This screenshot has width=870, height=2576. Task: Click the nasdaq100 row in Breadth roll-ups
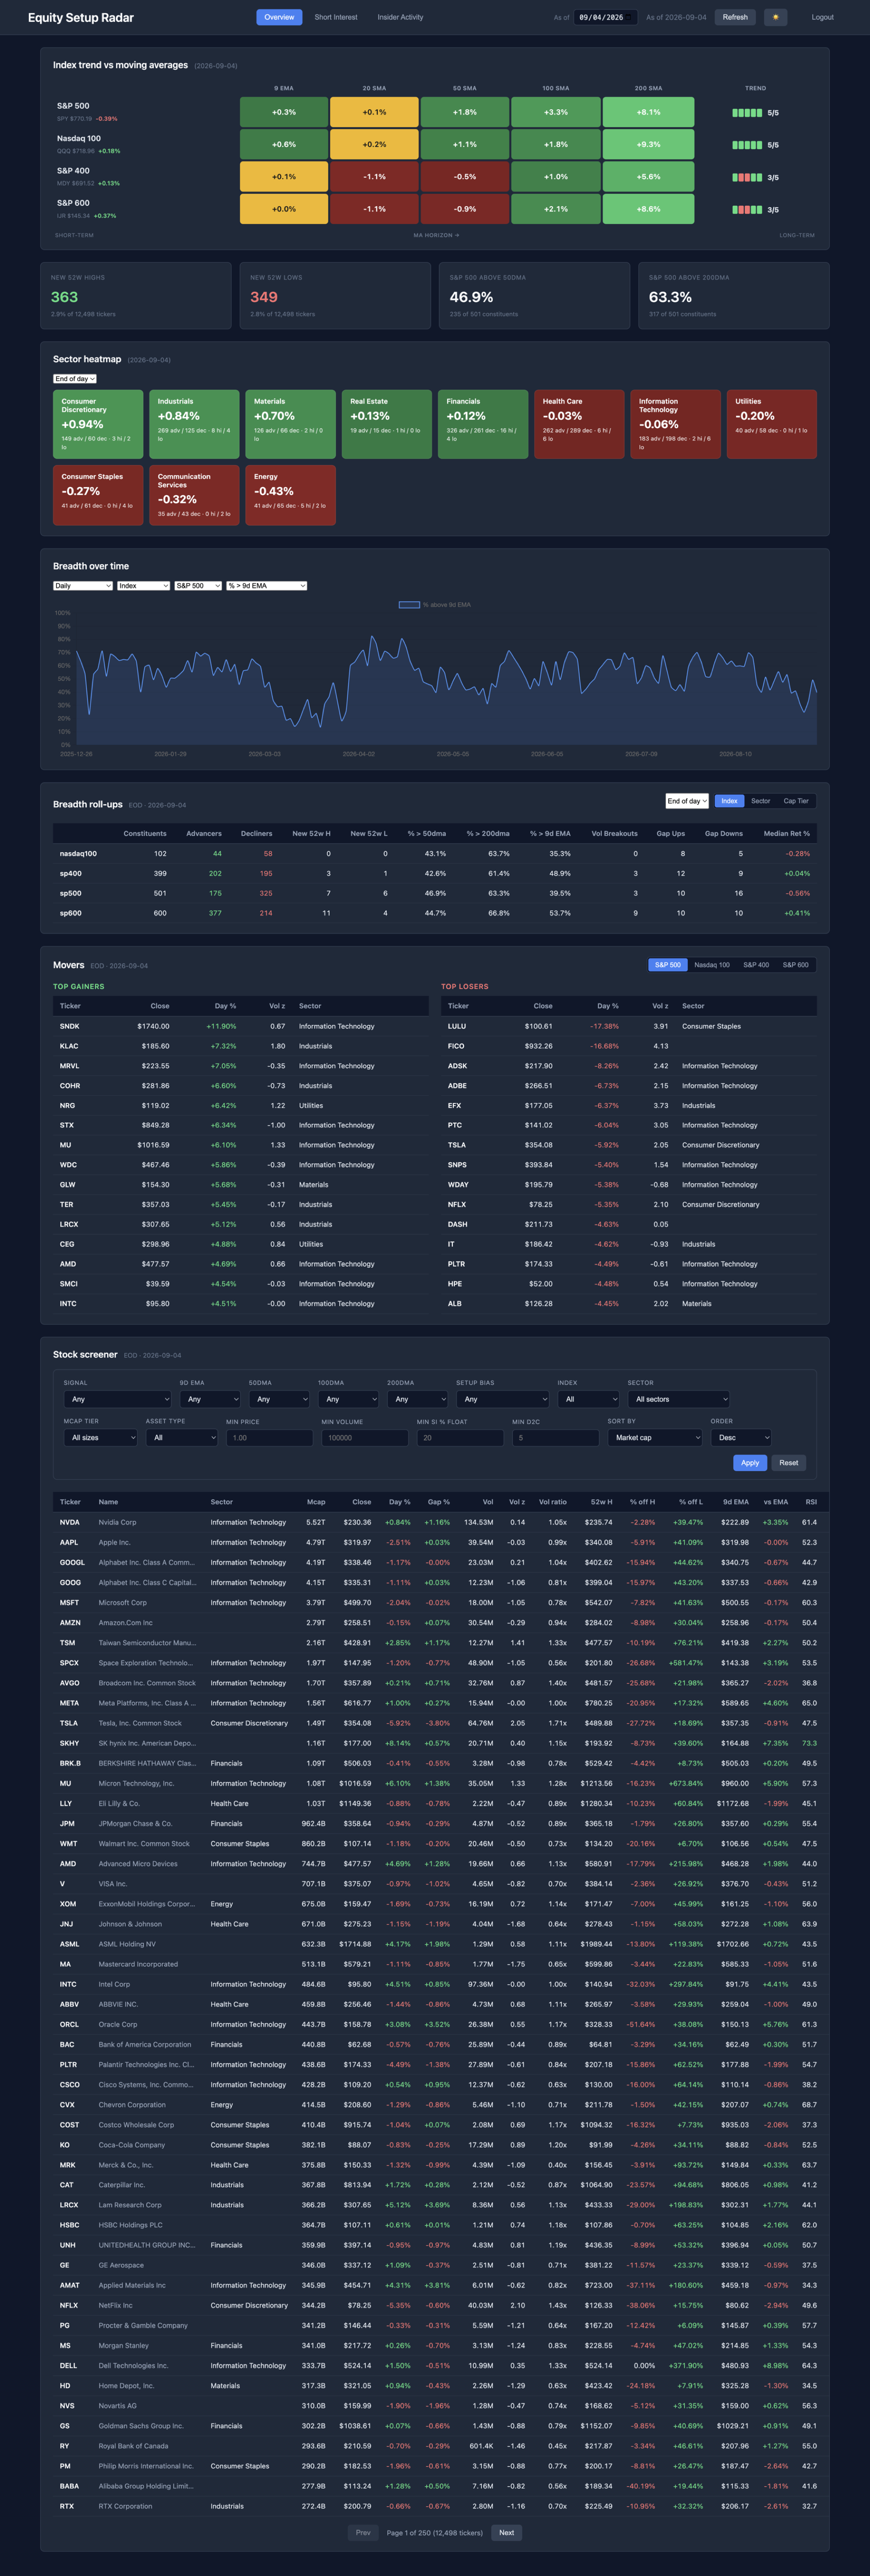click(x=435, y=854)
